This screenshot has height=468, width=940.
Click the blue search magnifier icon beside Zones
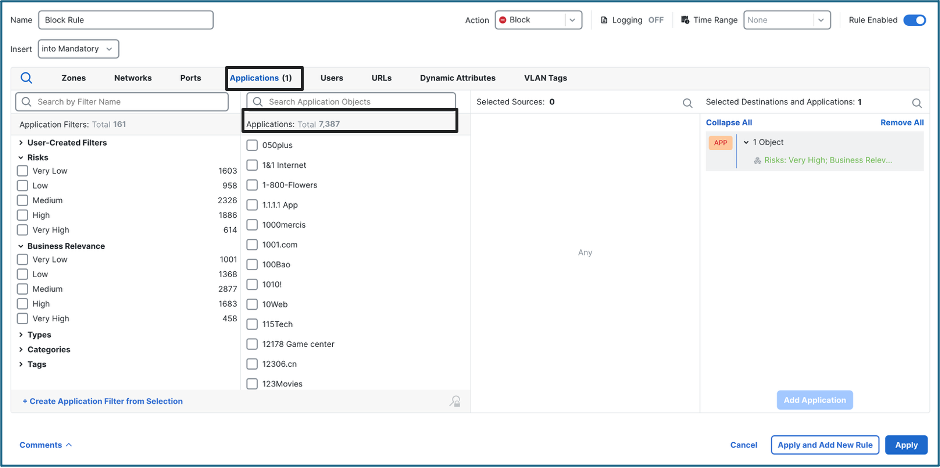point(26,78)
